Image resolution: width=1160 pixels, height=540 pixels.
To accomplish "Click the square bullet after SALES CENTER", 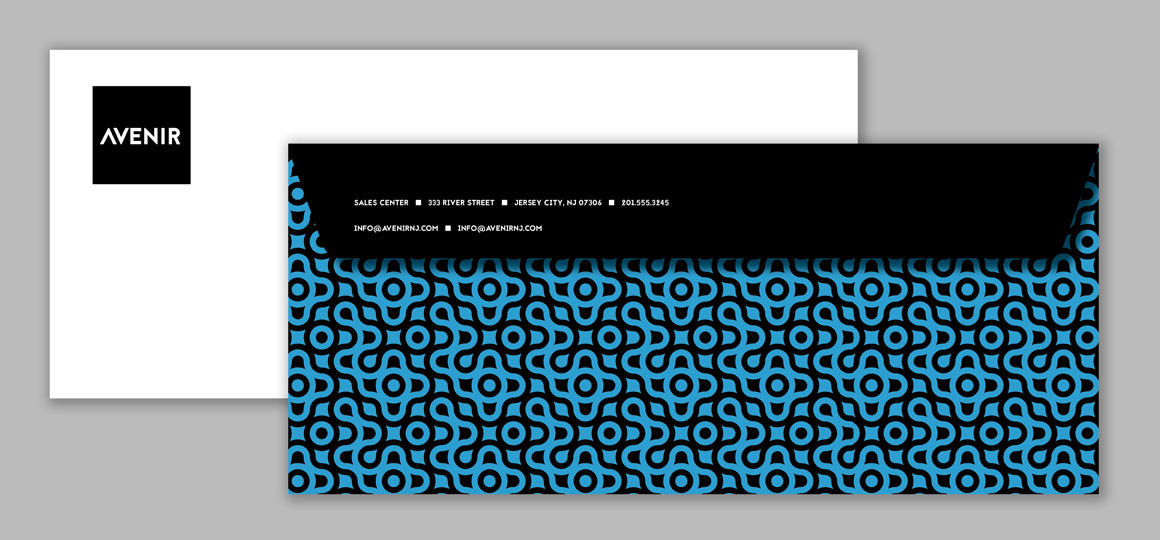I will click(x=418, y=203).
